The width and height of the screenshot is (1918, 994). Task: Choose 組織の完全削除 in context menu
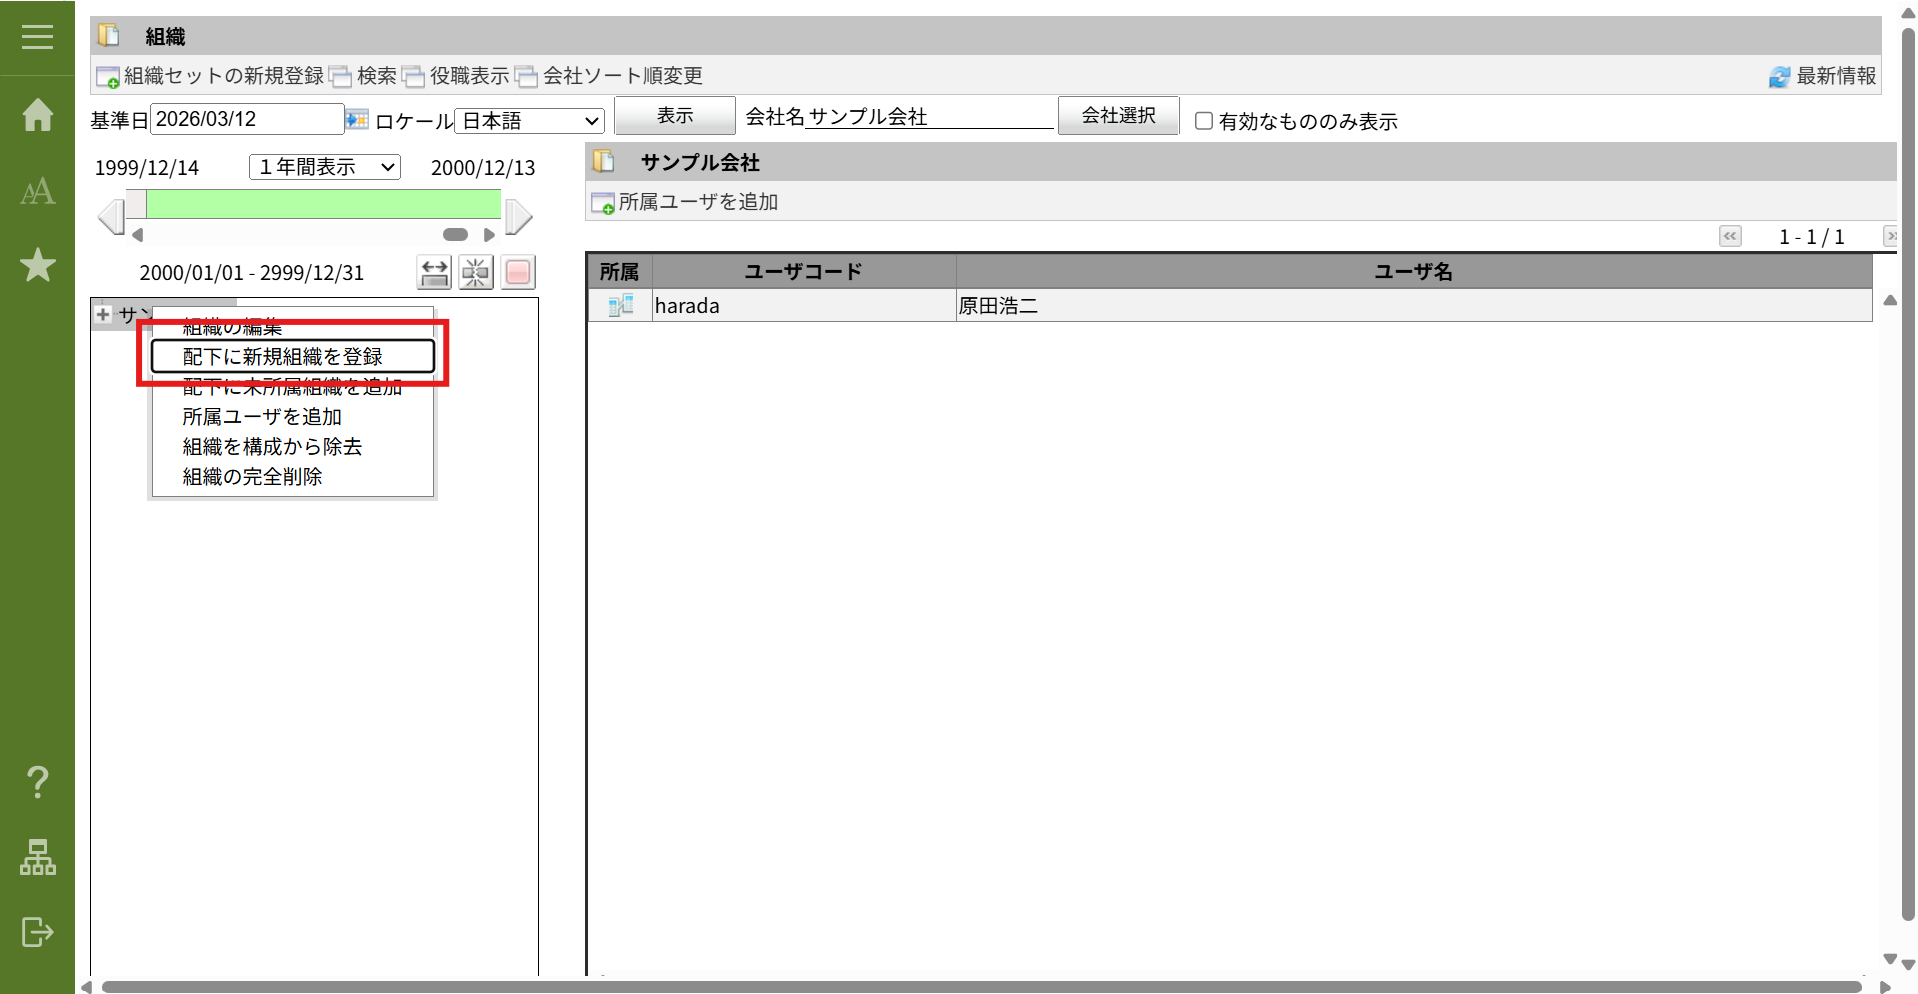click(252, 477)
